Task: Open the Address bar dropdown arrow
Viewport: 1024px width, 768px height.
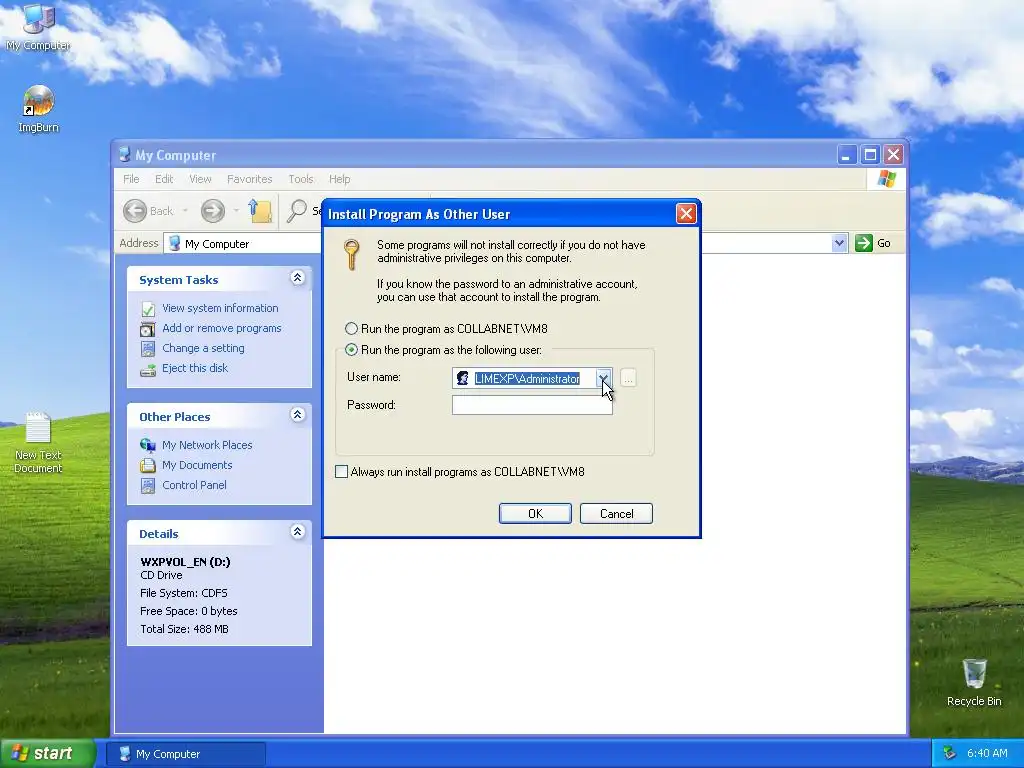Action: tap(839, 244)
